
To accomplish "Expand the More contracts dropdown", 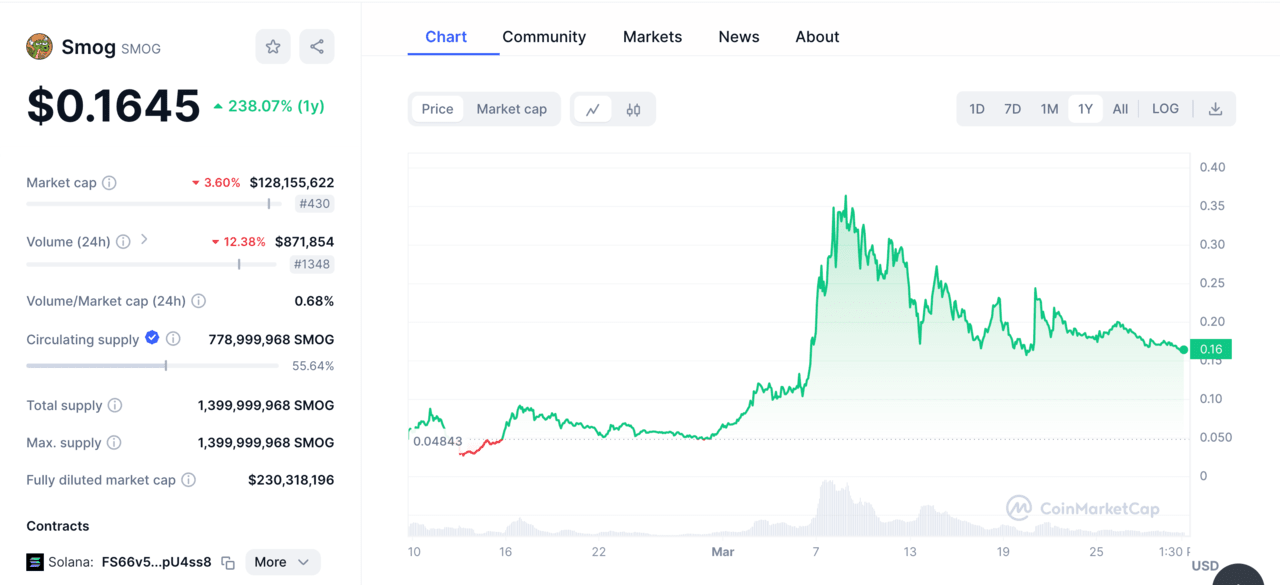I will point(283,562).
